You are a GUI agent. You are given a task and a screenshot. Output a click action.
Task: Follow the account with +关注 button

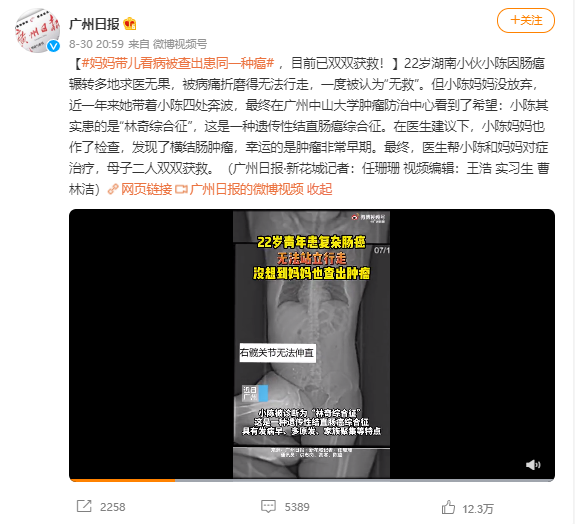525,21
